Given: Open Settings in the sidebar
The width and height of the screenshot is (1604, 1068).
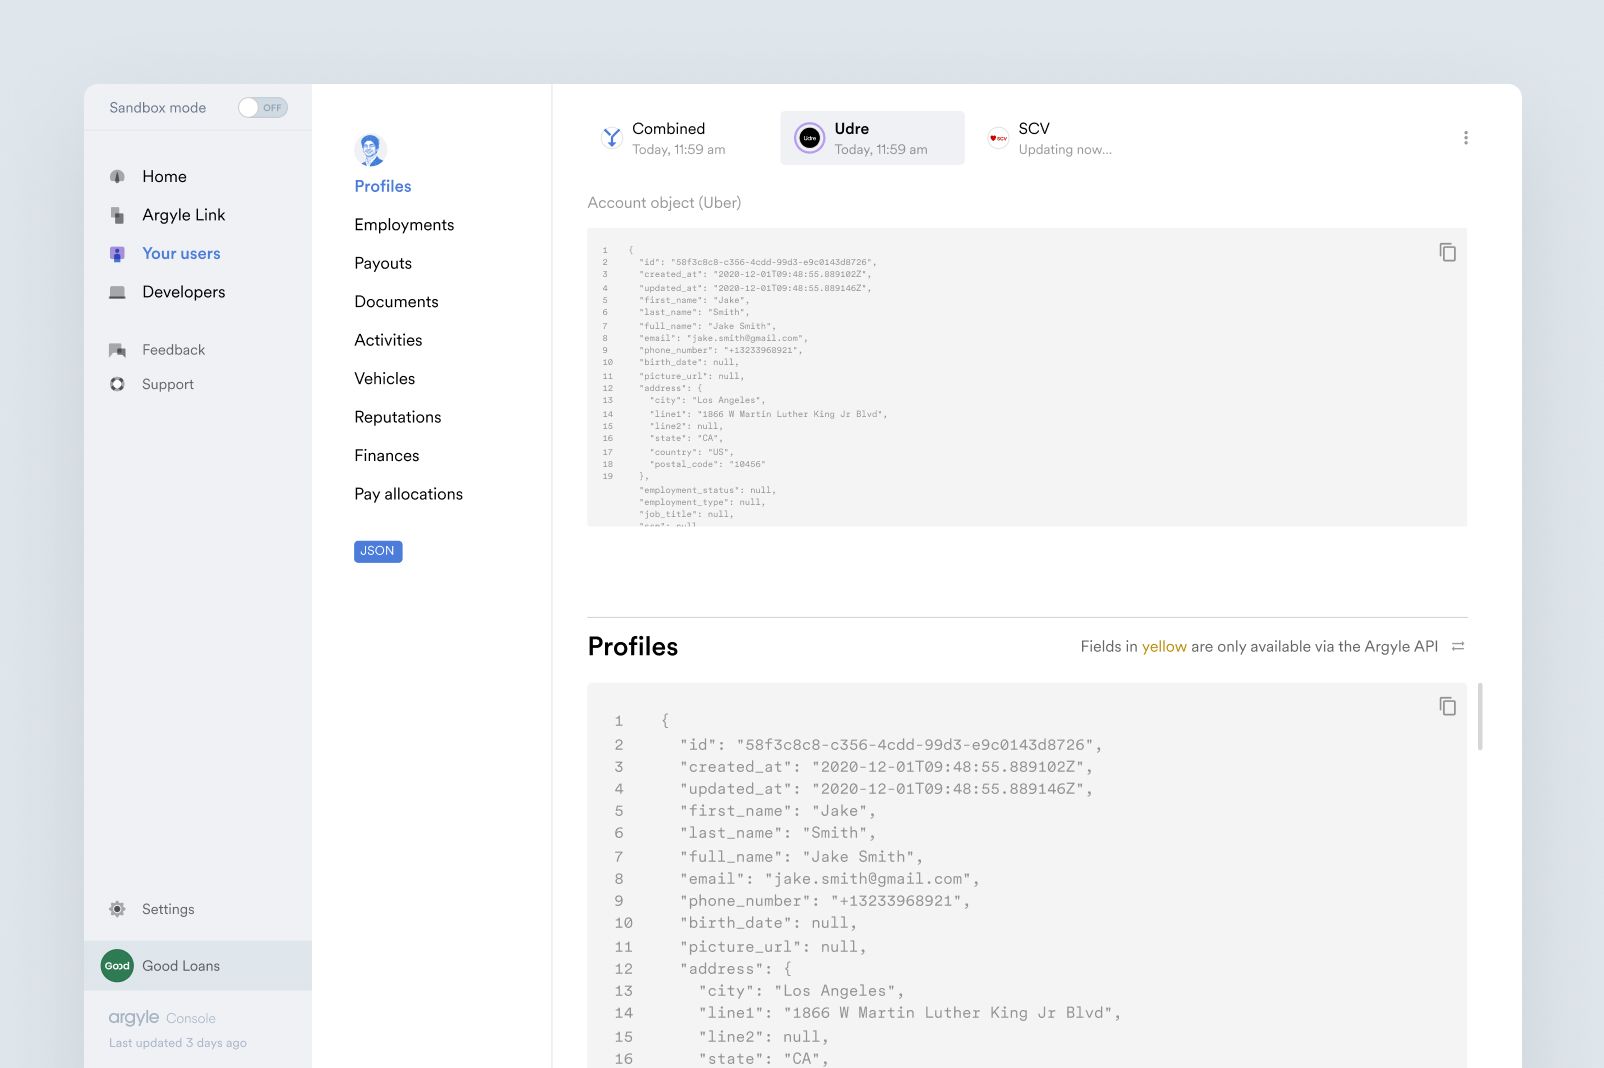Looking at the screenshot, I should (168, 909).
